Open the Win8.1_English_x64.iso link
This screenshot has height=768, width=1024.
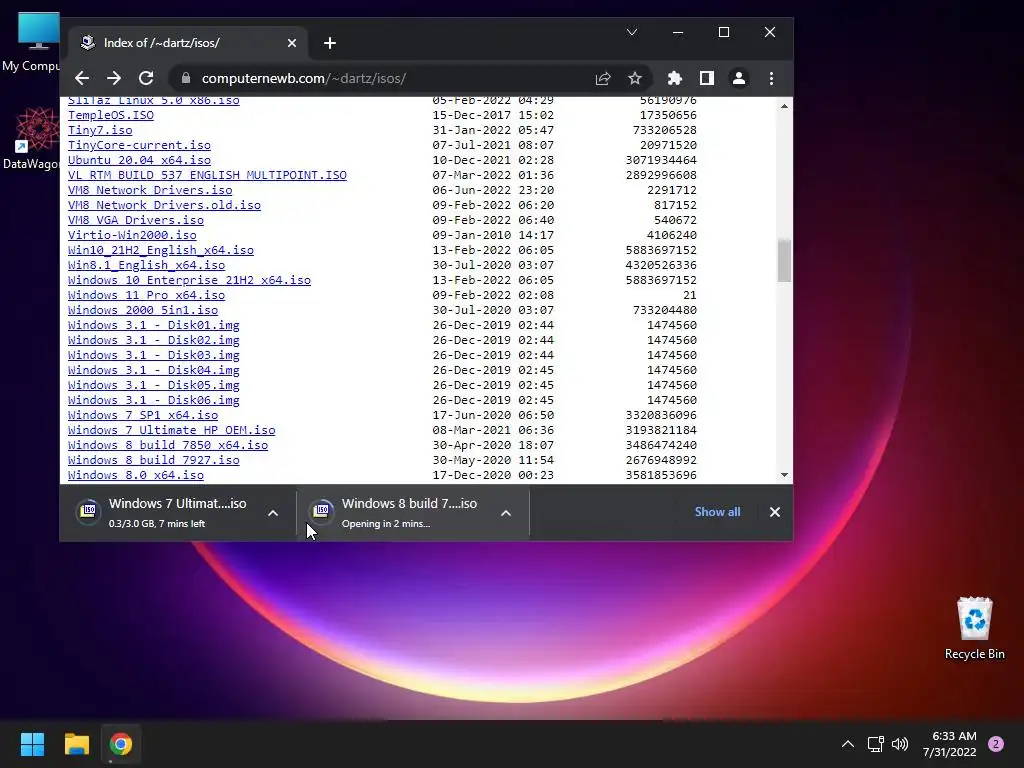pyautogui.click(x=146, y=265)
